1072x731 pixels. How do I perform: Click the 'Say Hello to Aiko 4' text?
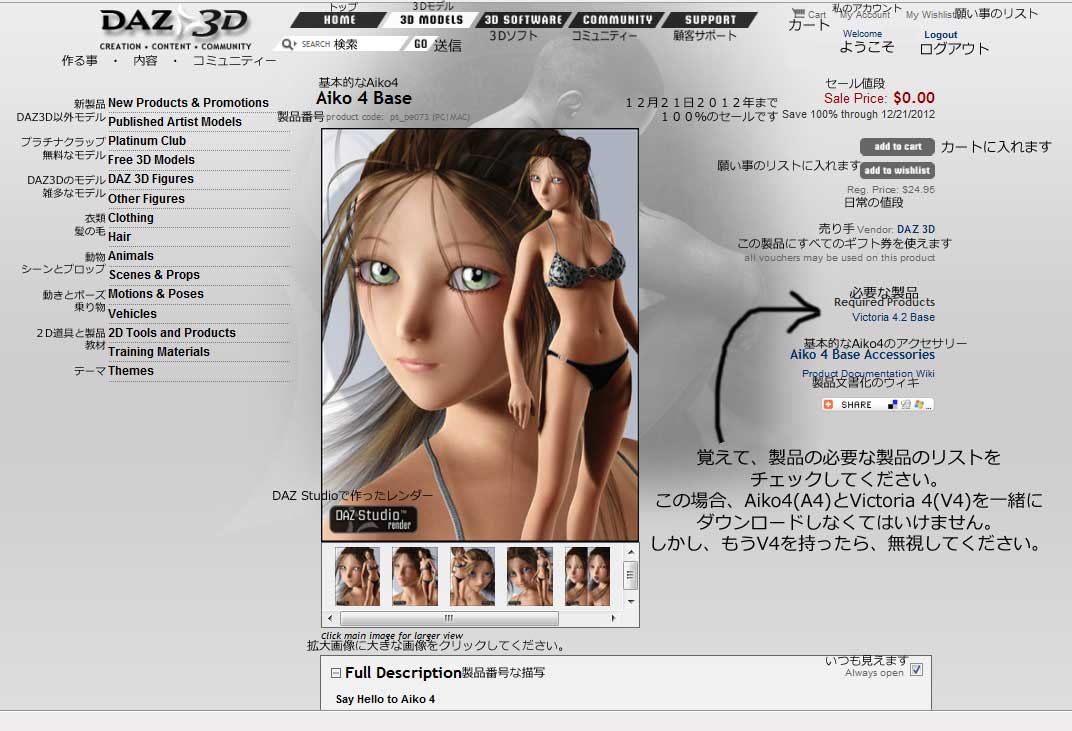[x=386, y=700]
